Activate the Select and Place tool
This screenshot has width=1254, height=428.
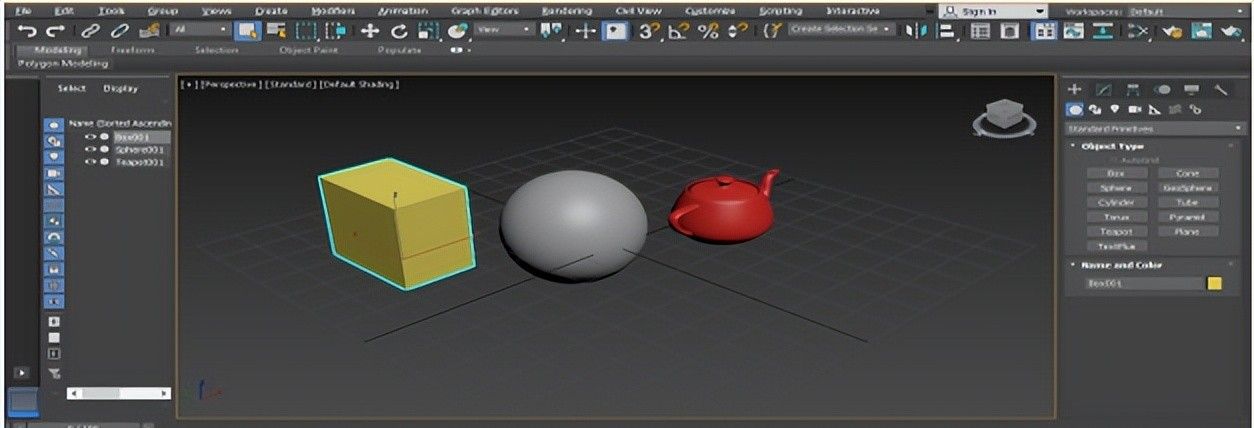[x=458, y=32]
